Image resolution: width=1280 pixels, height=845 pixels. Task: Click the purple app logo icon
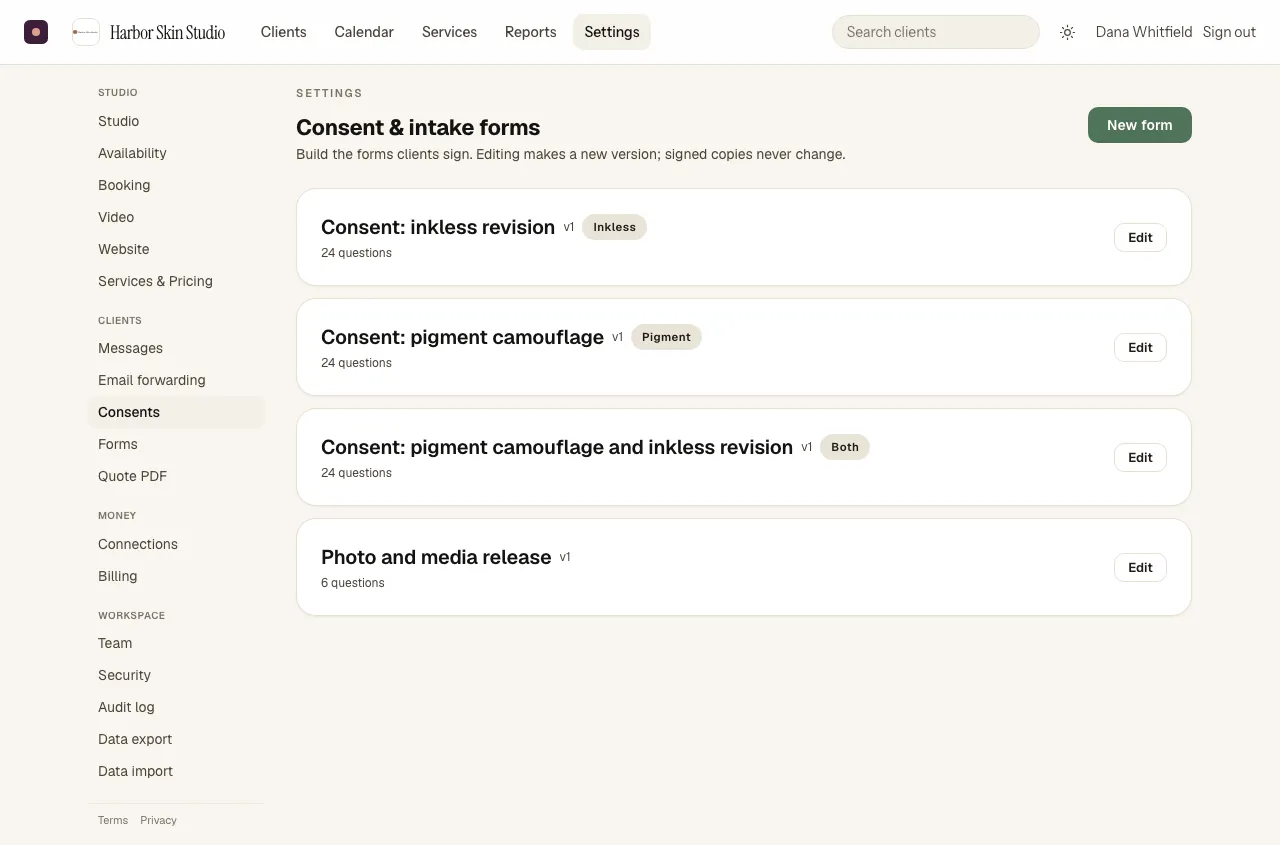coord(36,32)
